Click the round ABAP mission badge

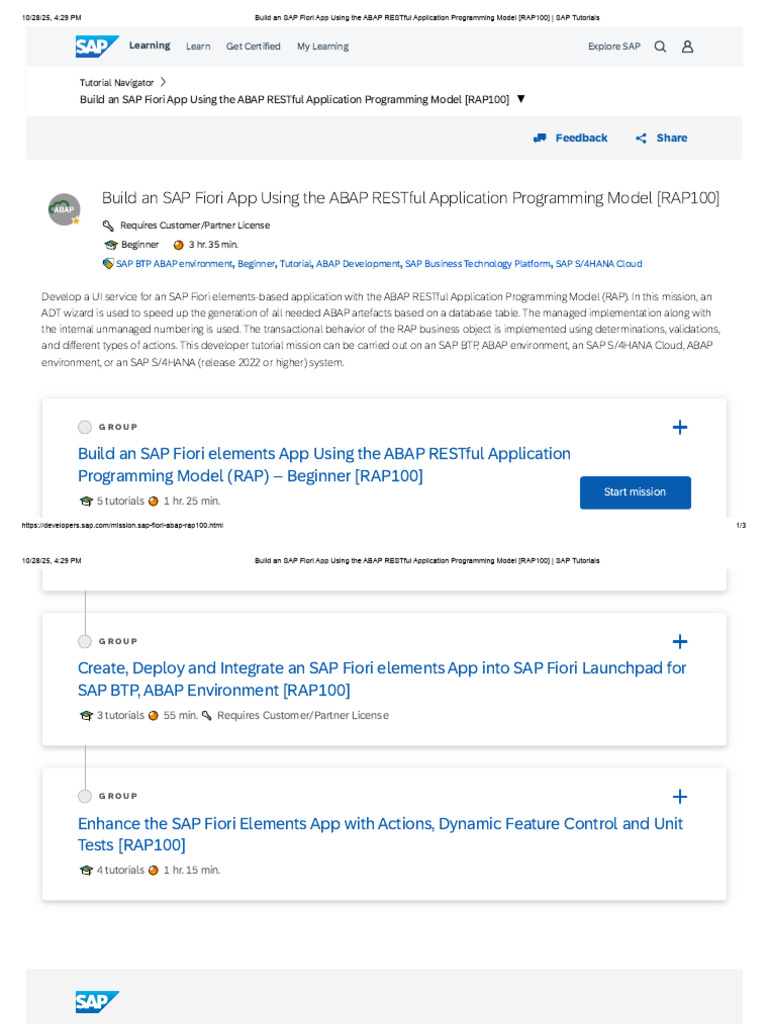pyautogui.click(x=64, y=209)
